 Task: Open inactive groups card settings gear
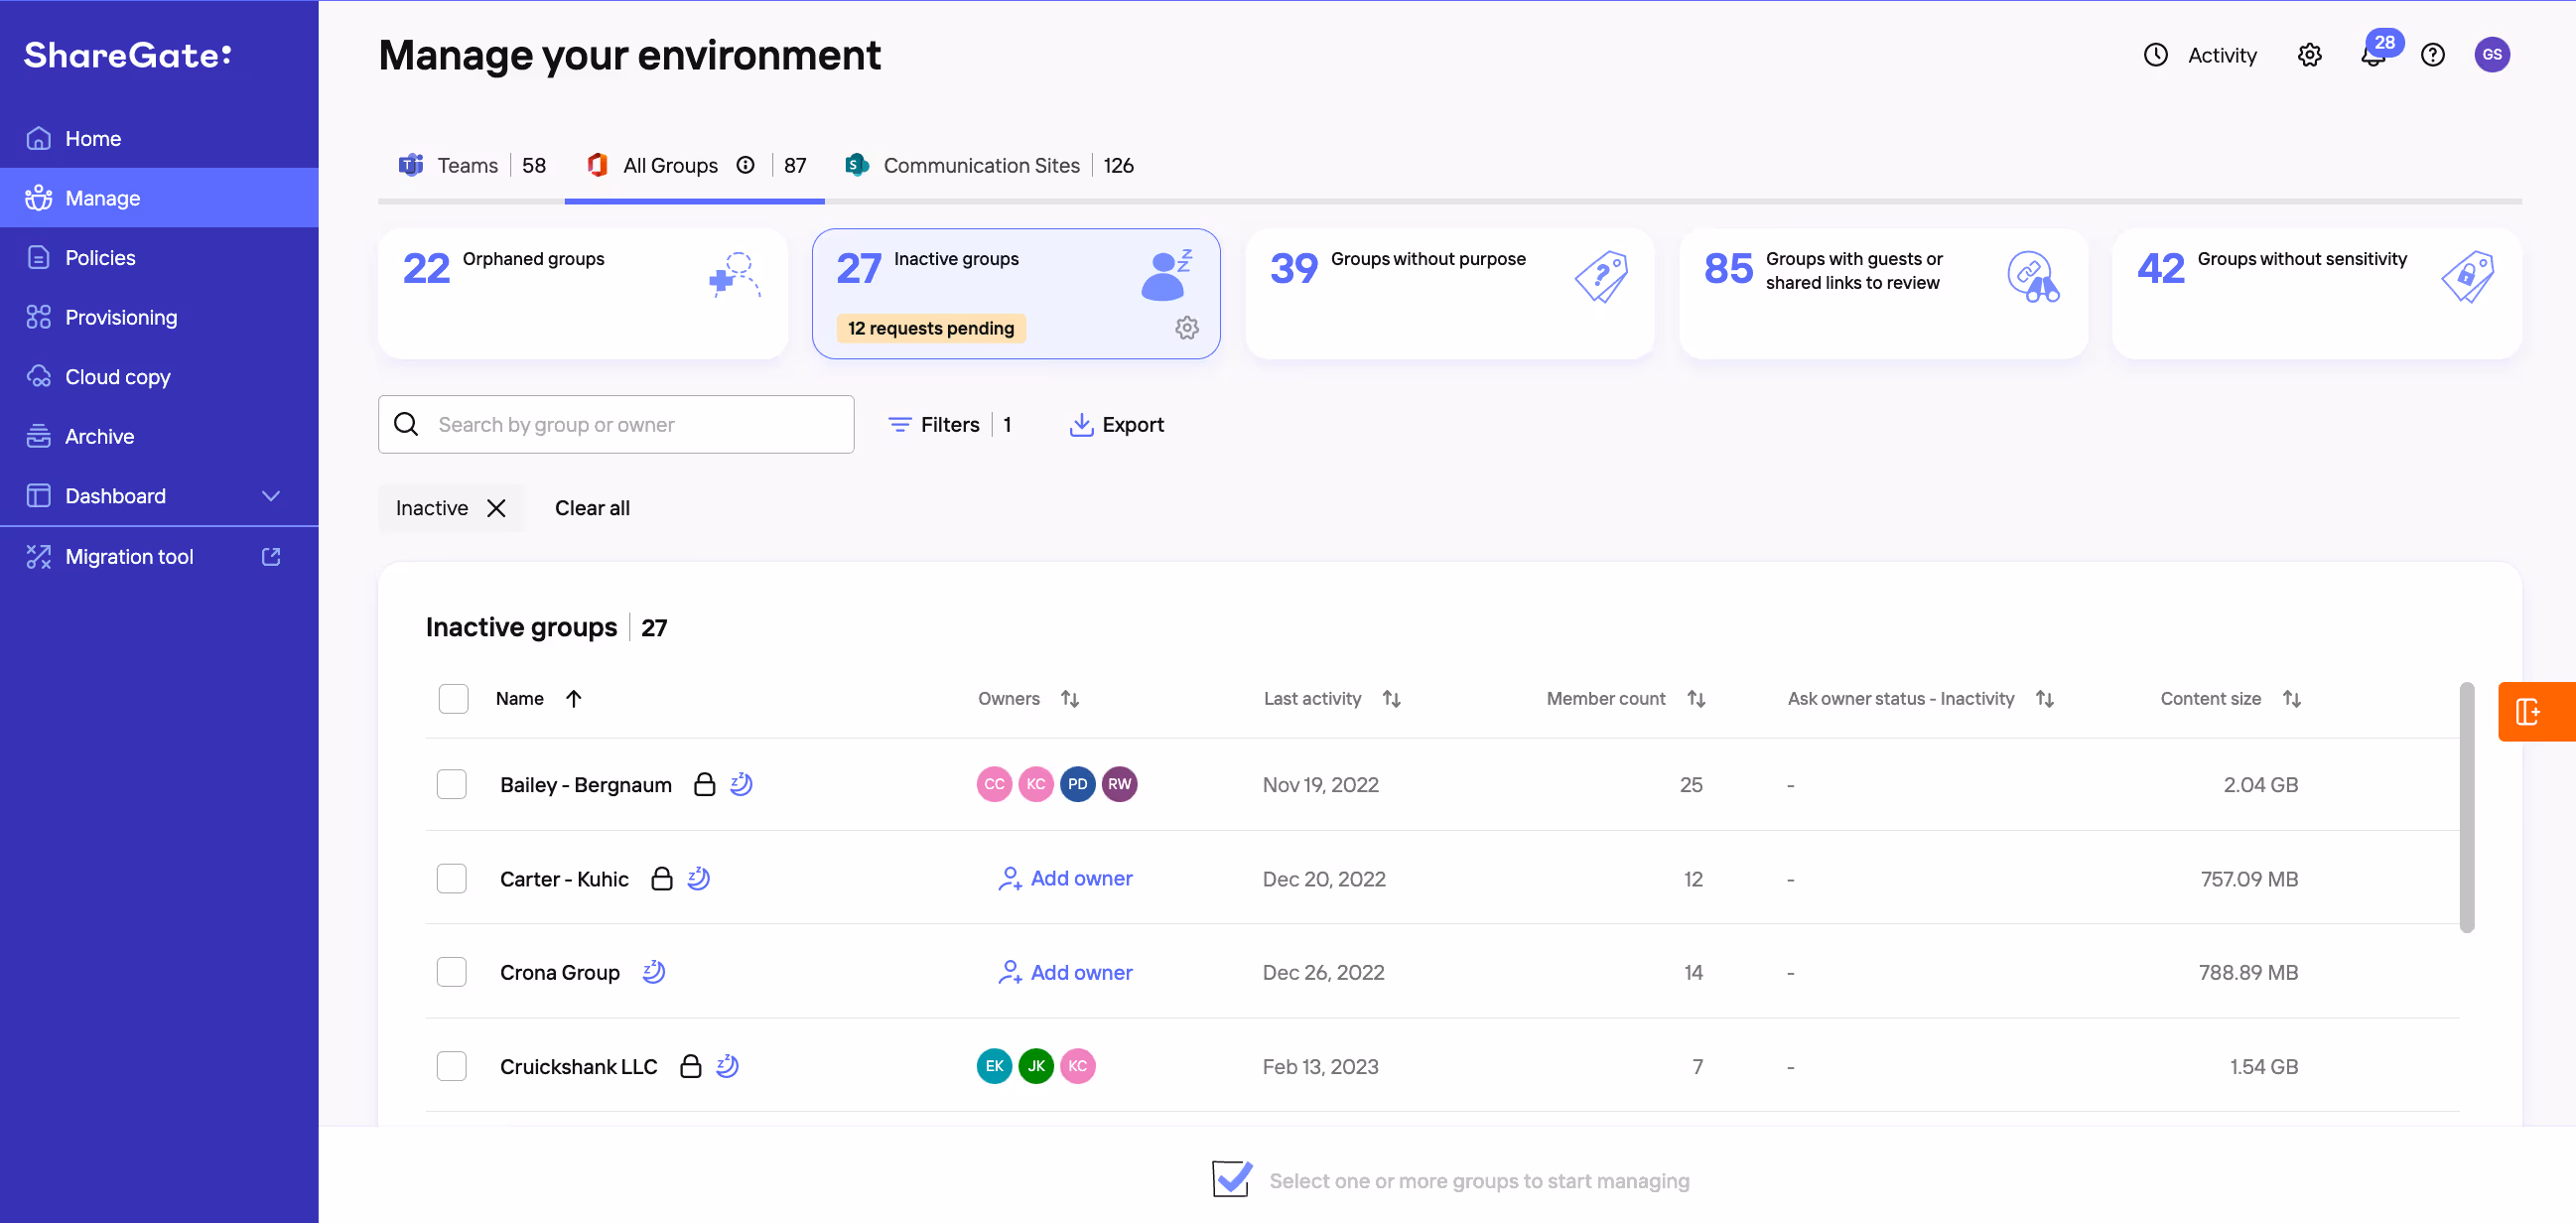coord(1186,328)
